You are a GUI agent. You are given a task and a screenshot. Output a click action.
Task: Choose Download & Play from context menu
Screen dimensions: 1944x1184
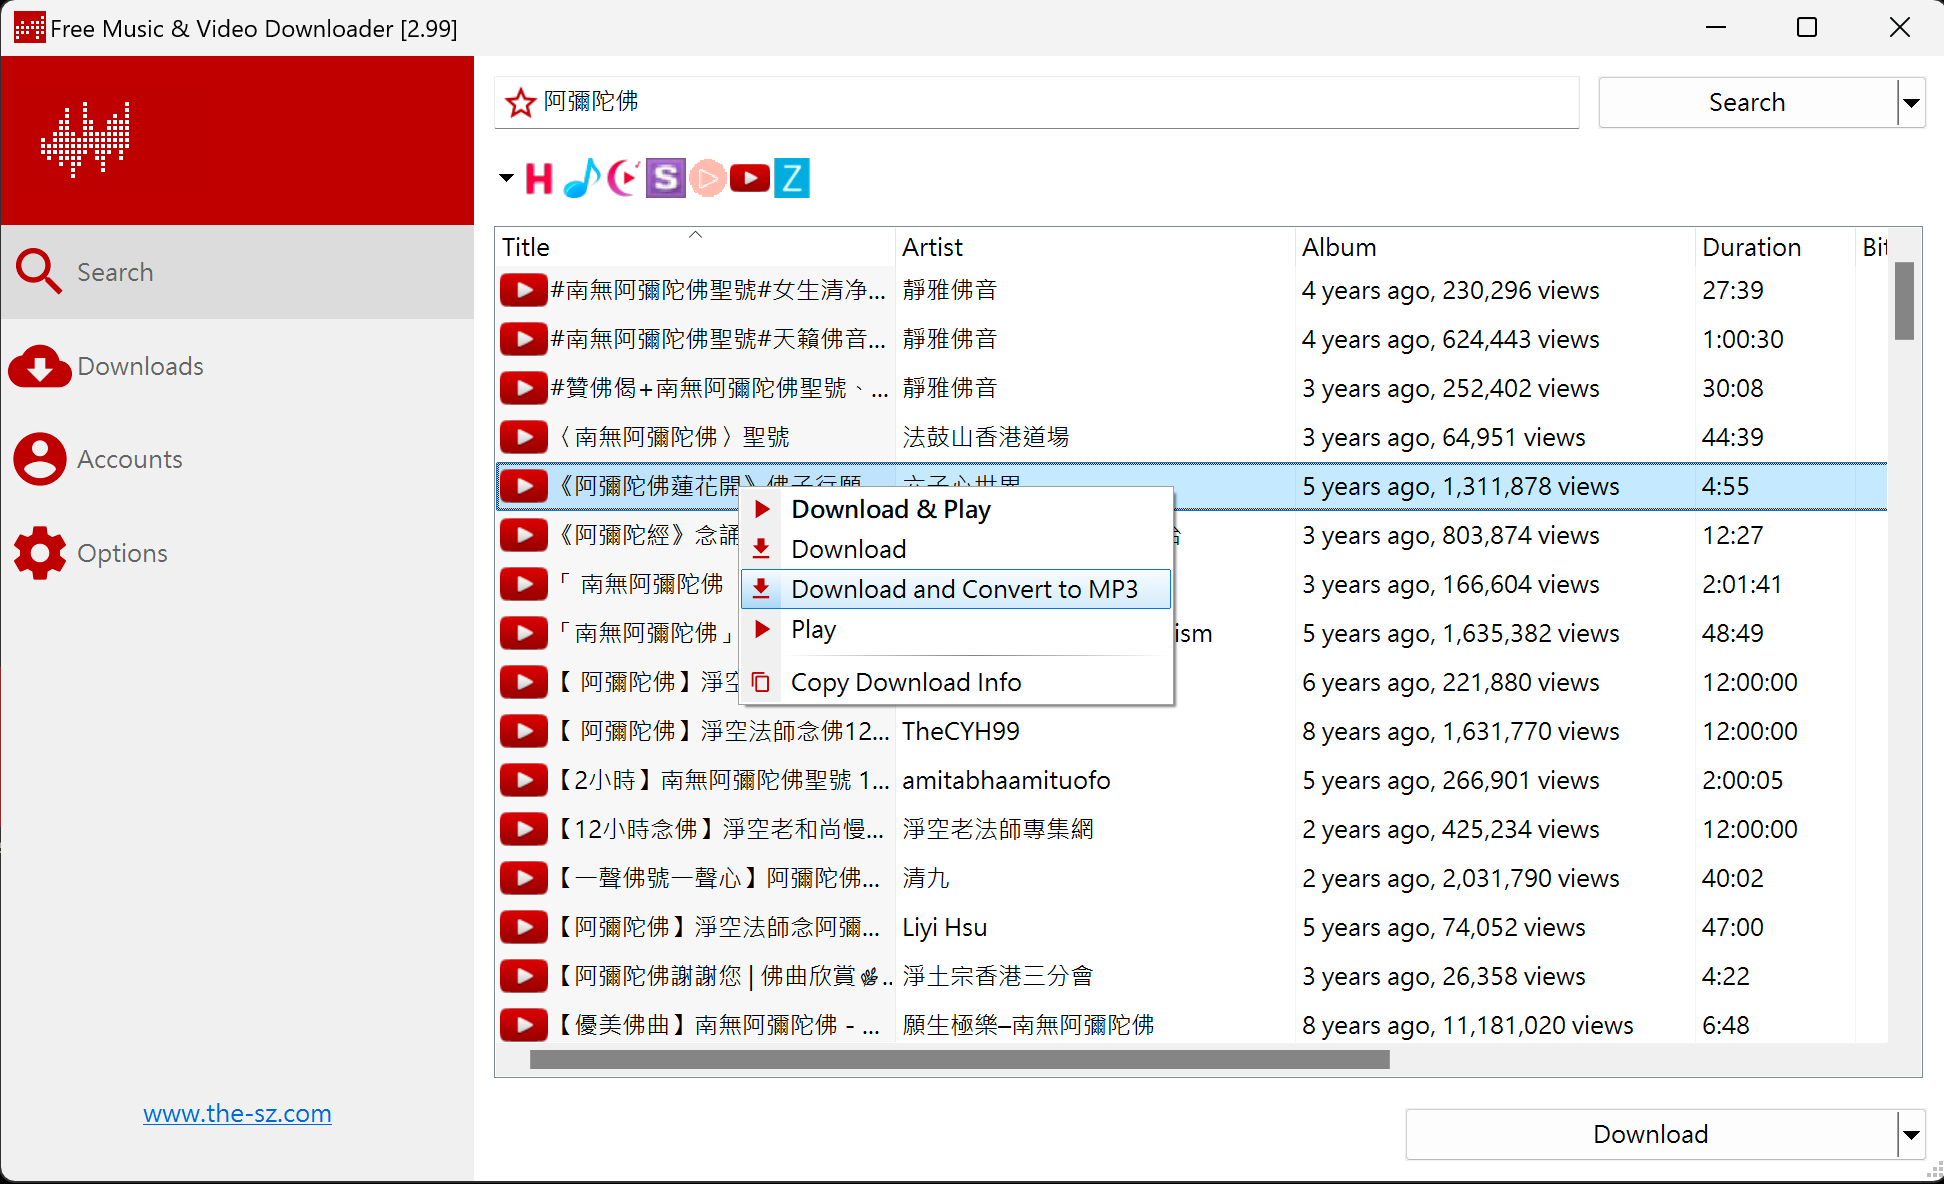[x=956, y=509]
